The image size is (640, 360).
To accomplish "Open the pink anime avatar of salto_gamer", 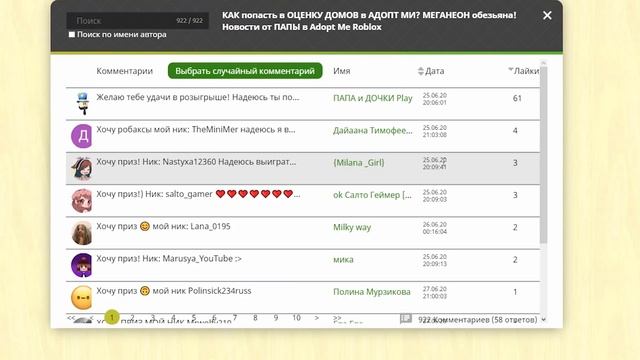I will click(81, 200).
